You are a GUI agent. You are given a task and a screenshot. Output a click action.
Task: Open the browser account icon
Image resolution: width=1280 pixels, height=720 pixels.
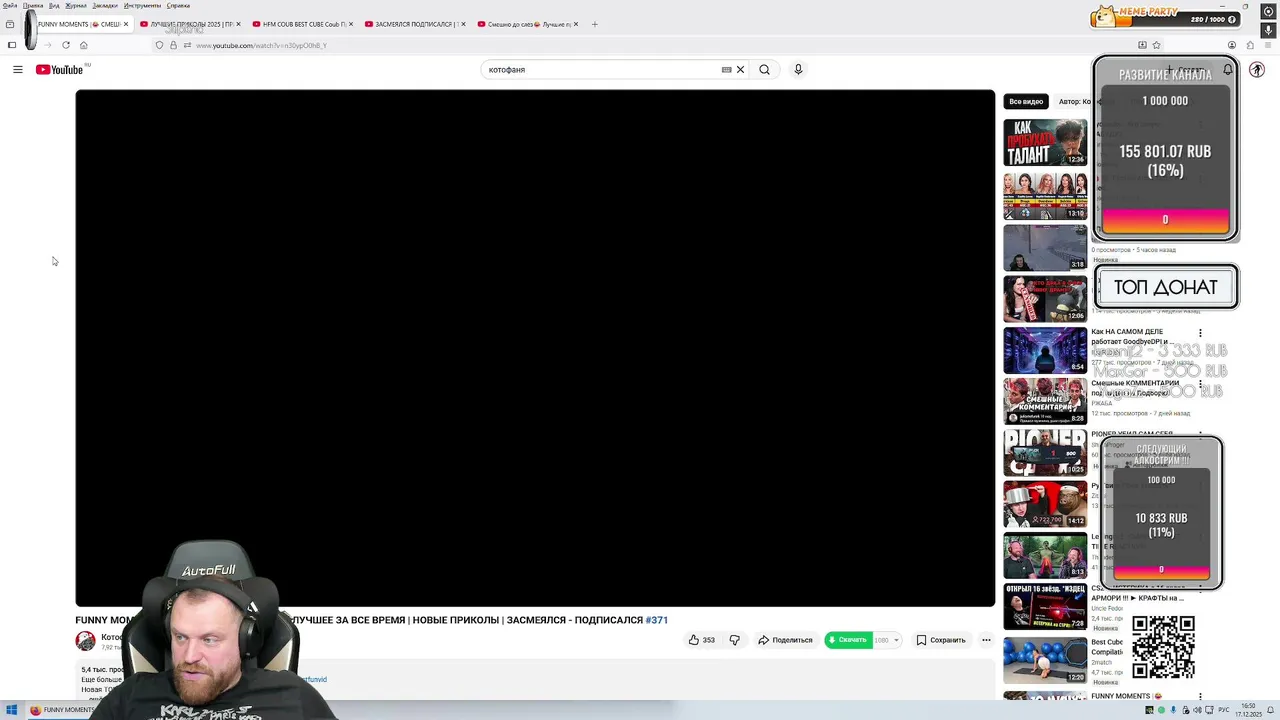pyautogui.click(x=1231, y=45)
